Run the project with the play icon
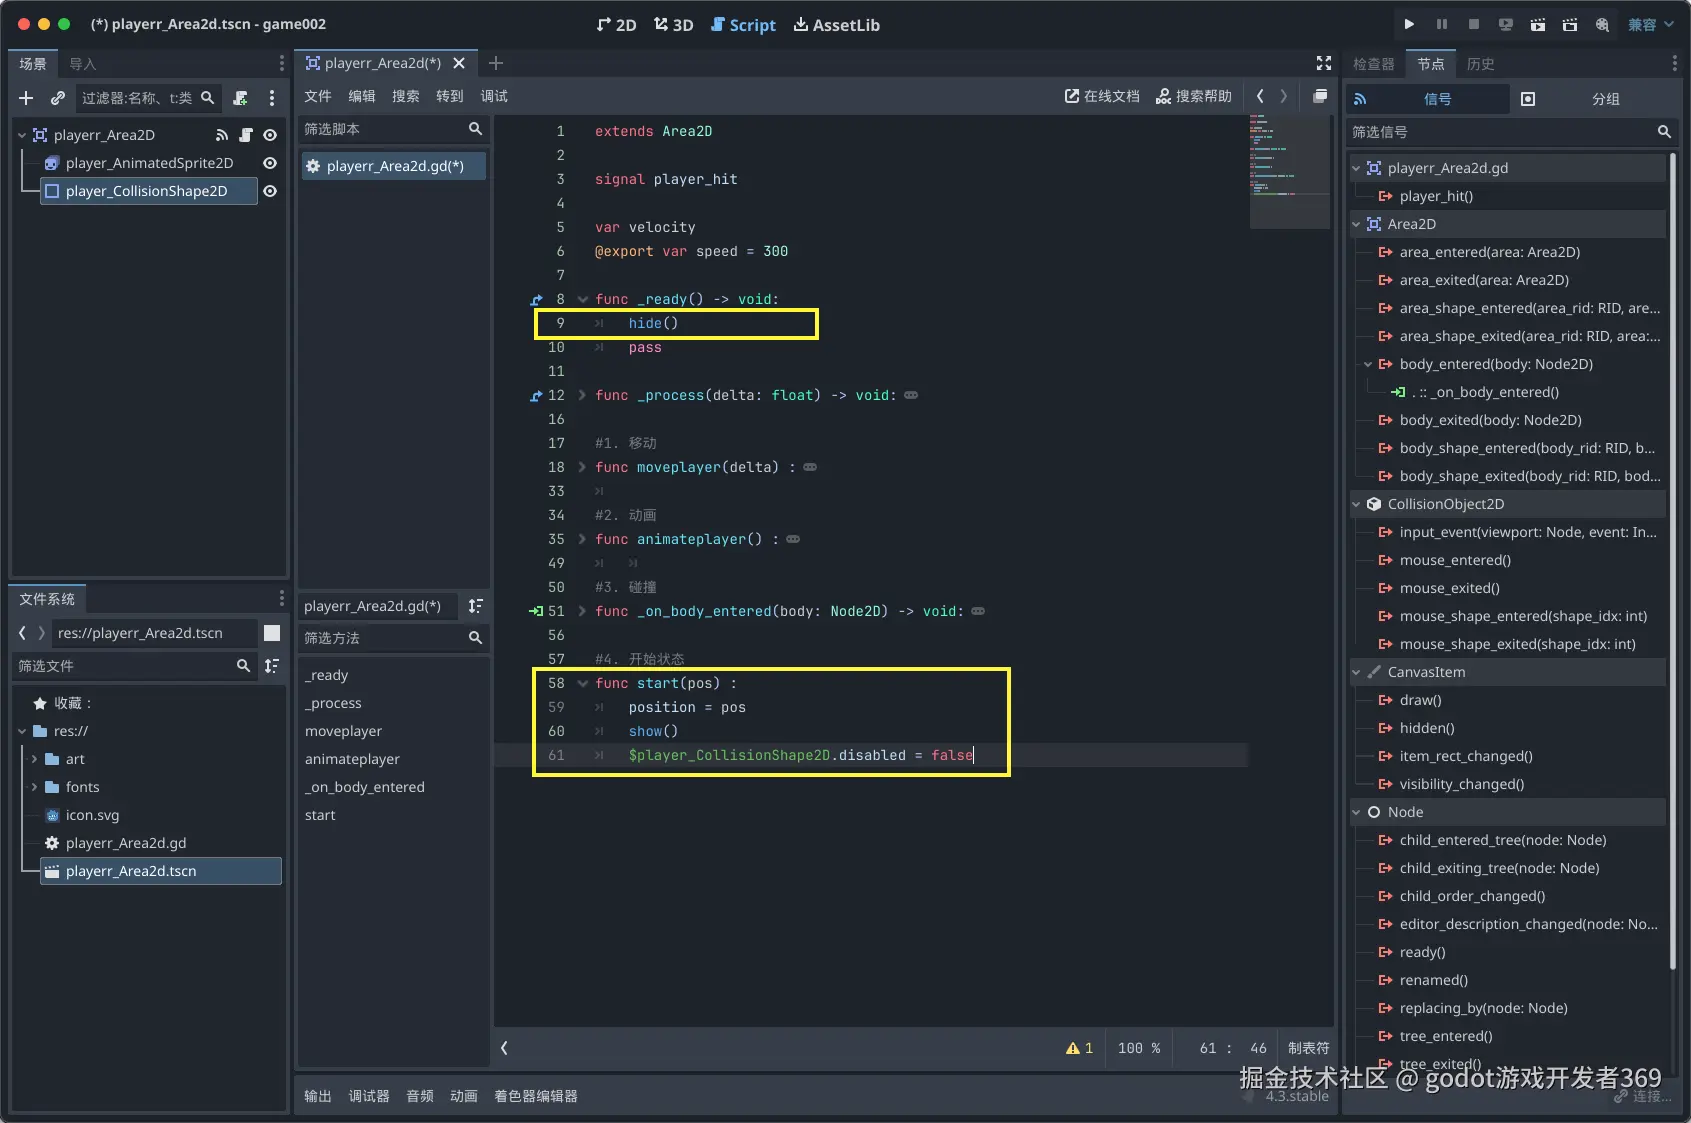Viewport: 1691px width, 1123px height. [x=1409, y=24]
